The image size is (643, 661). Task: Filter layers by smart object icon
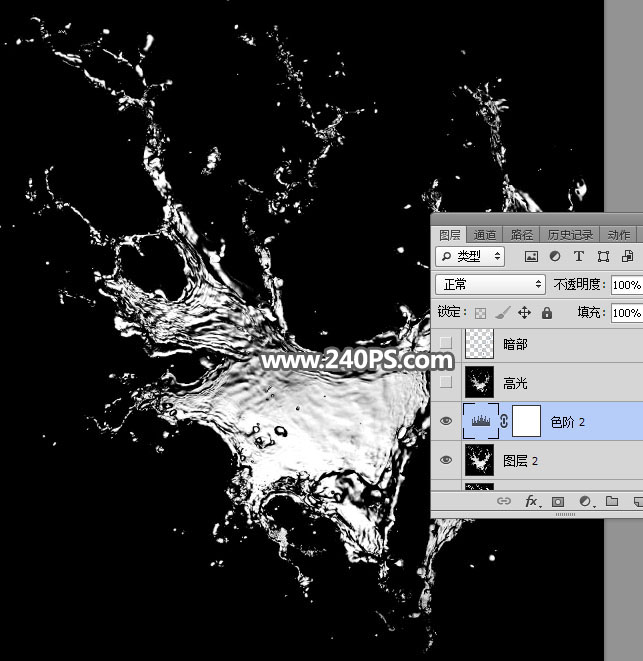coord(627,256)
